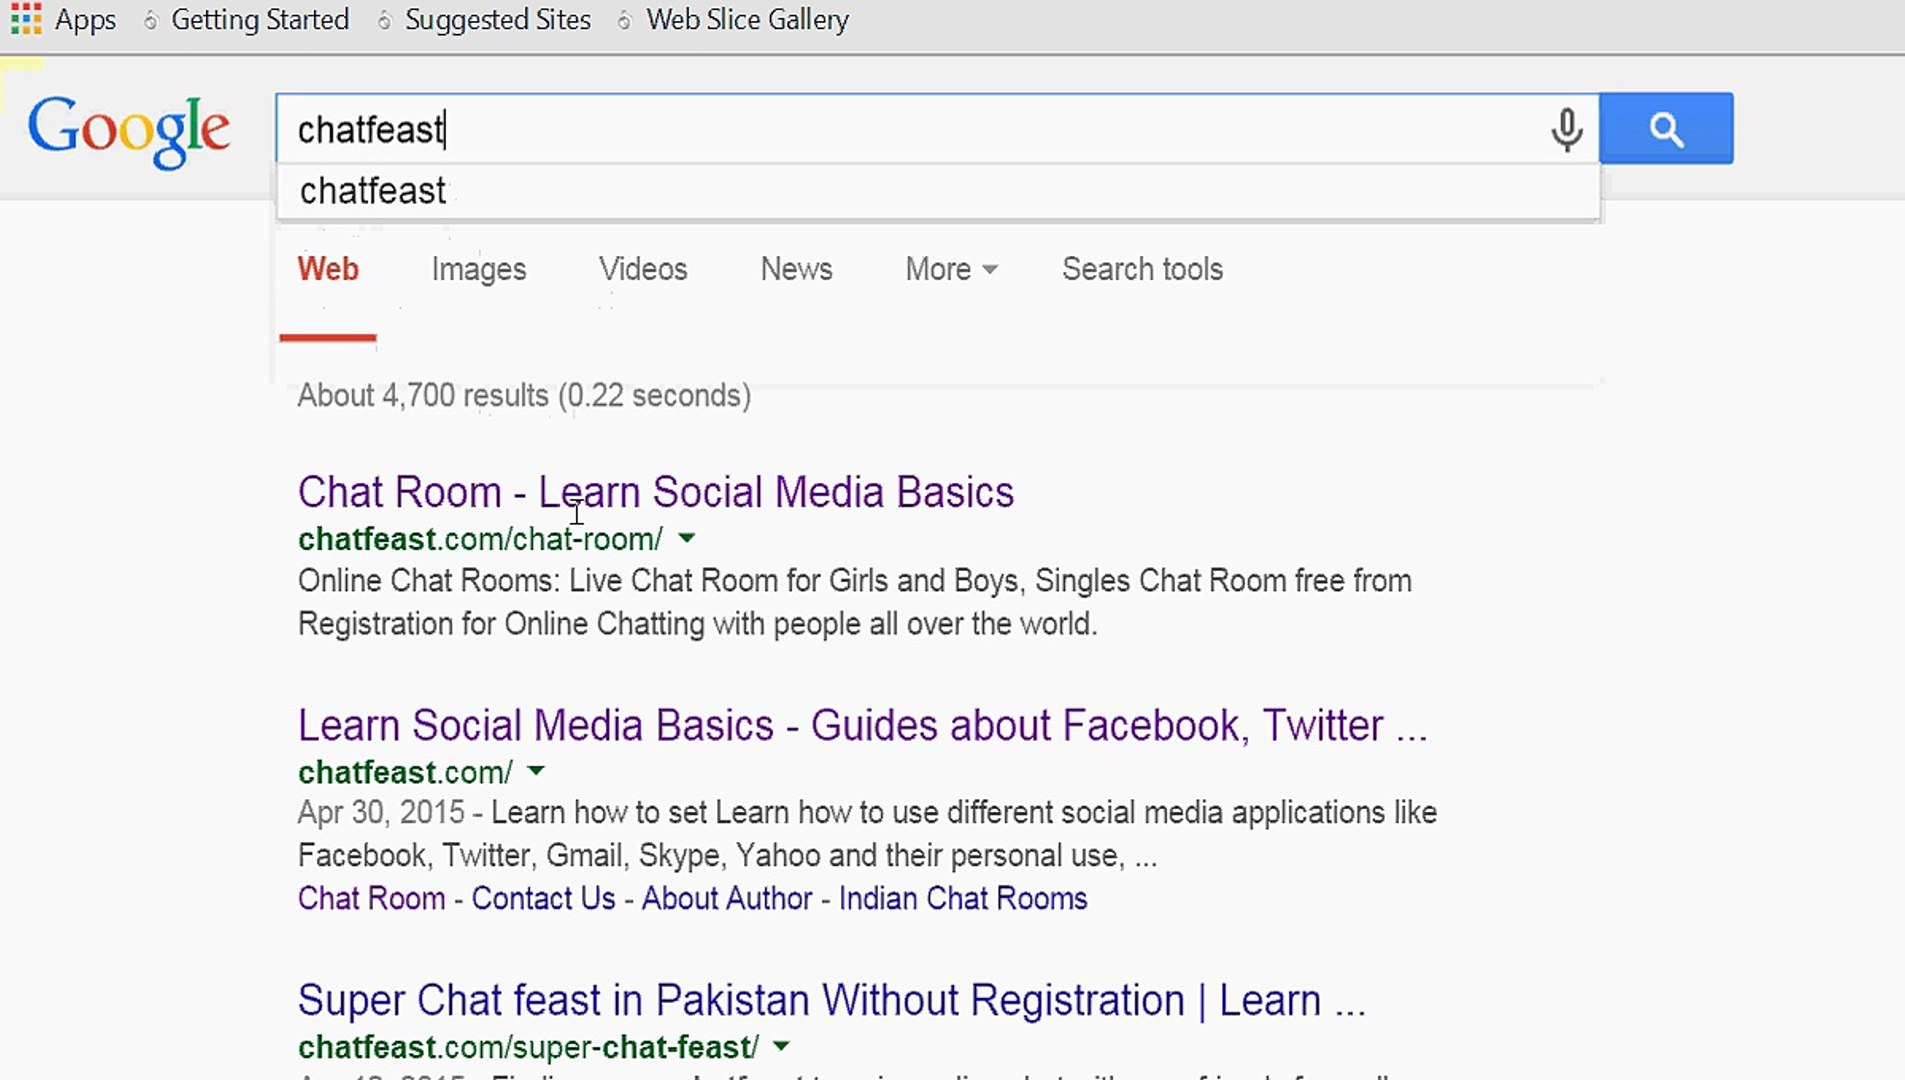This screenshot has width=1905, height=1080.
Task: Expand arrow next to chatfeast.com/chat-room/ URL
Action: [687, 538]
